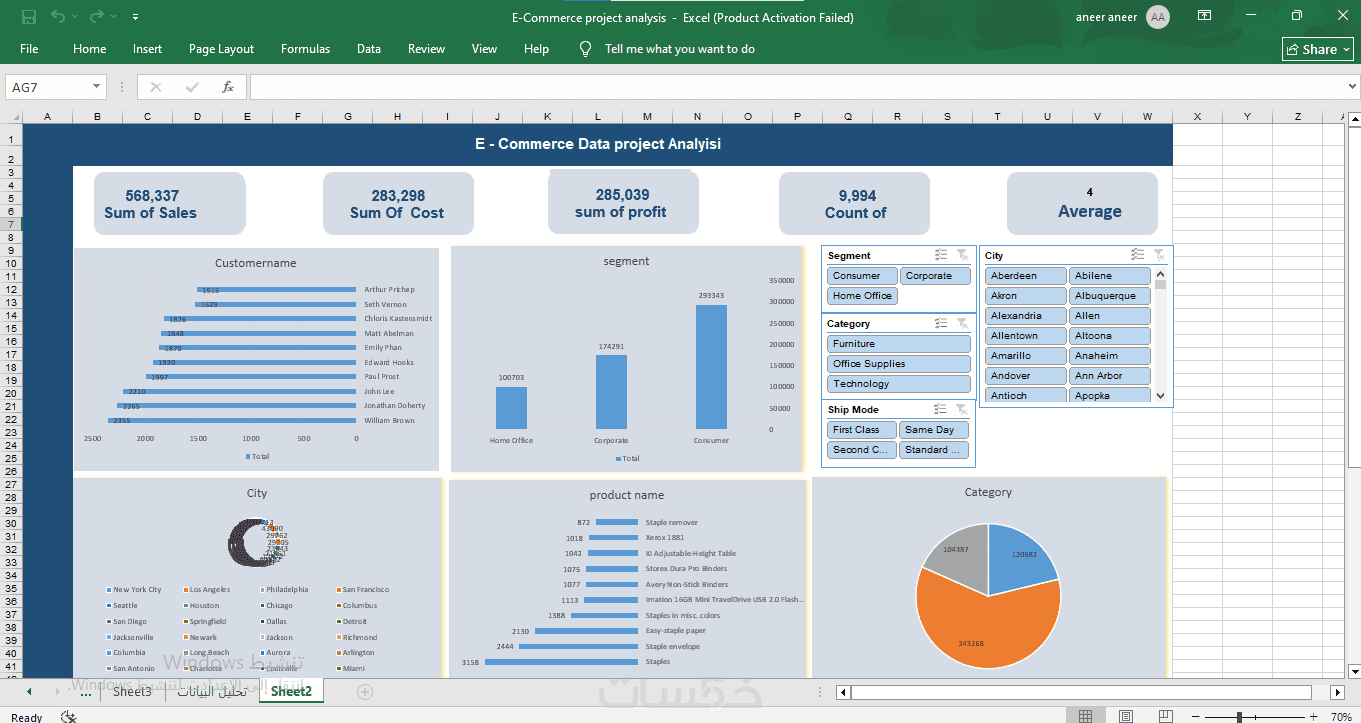Click the Insert Function fx icon
Screen dimensions: 1361x723
click(x=228, y=87)
